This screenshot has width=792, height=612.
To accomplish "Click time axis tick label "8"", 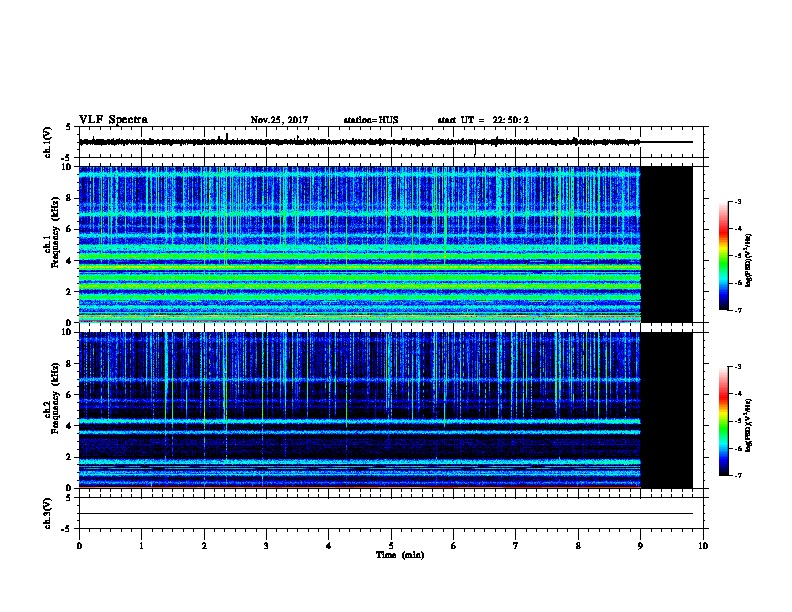I will (x=578, y=545).
